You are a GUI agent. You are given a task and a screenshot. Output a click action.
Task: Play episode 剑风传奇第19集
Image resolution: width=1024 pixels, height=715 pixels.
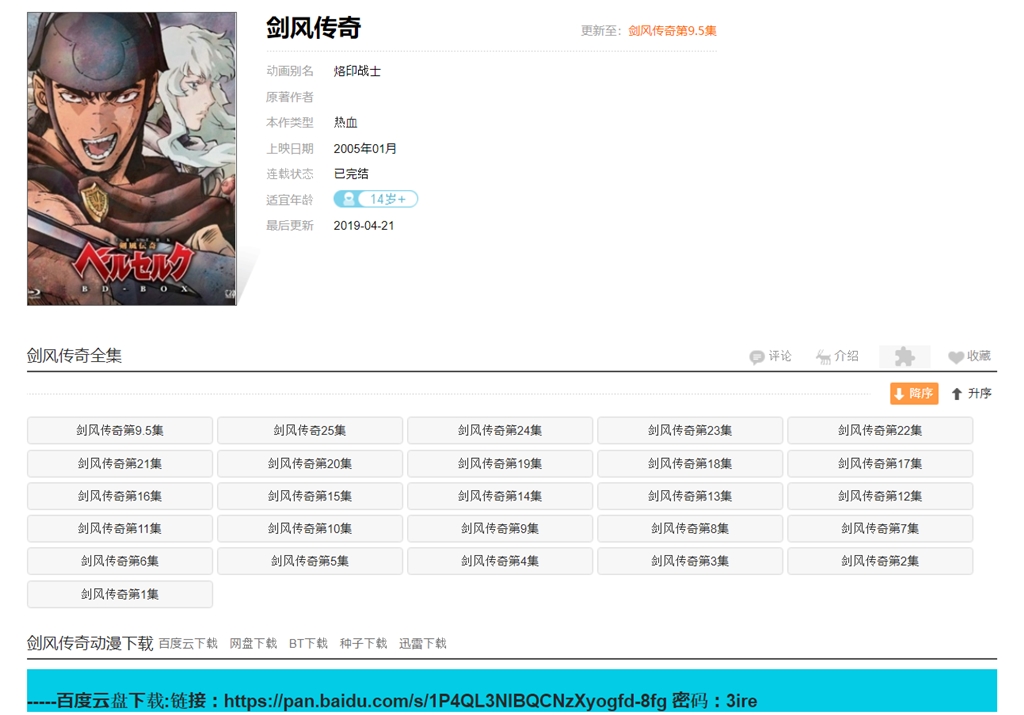pyautogui.click(x=500, y=464)
